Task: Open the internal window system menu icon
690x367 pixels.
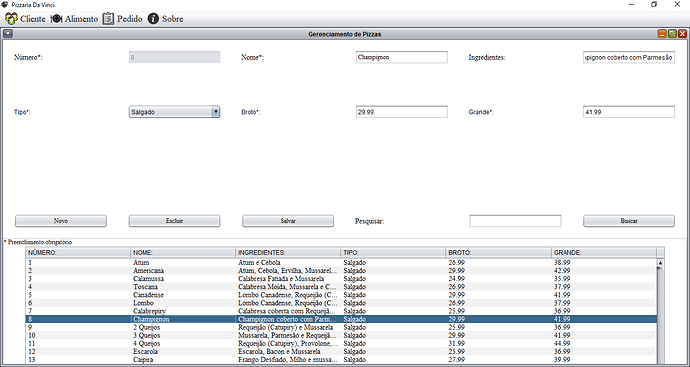Action: click(x=7, y=34)
